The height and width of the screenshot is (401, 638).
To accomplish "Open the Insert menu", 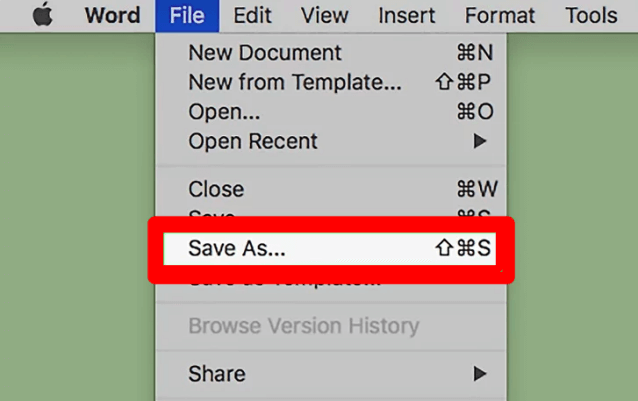I will click(x=405, y=15).
